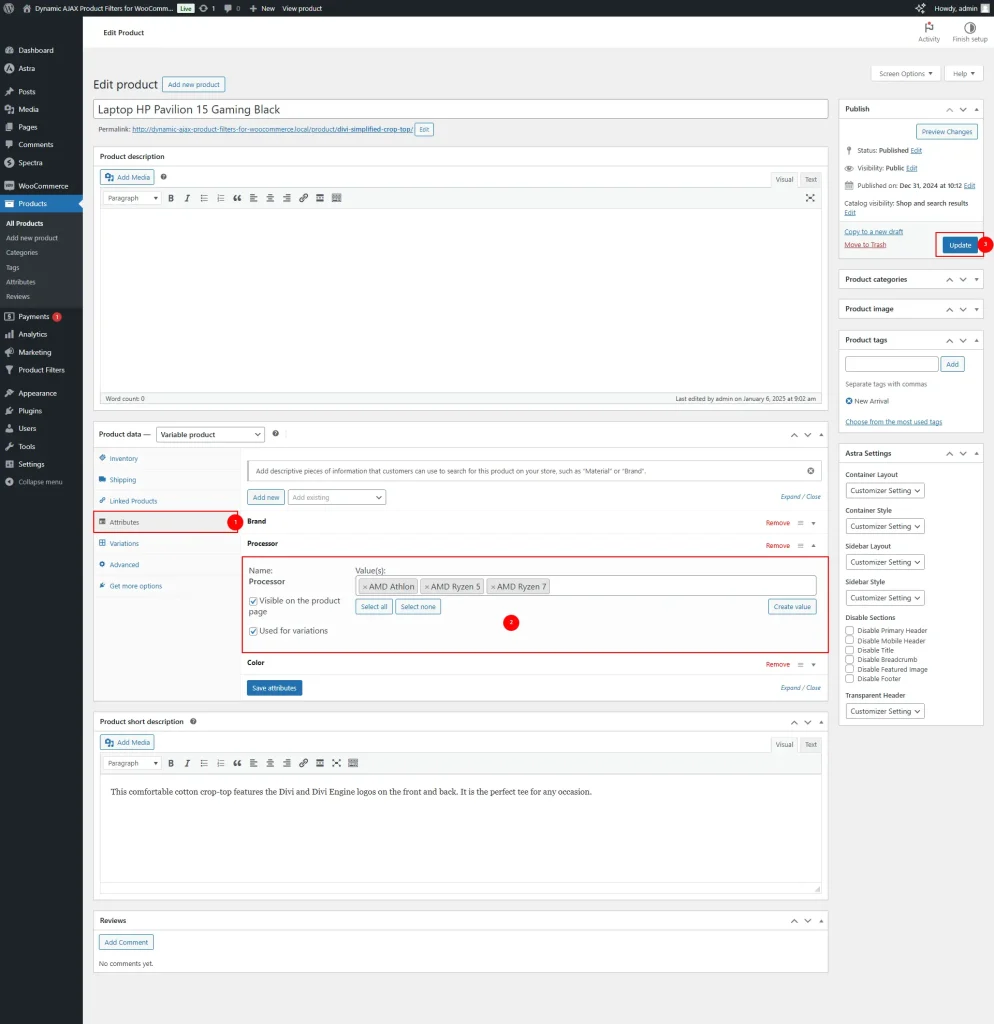The height and width of the screenshot is (1024, 994).
Task: Expand the Brand attribute row
Action: 813,523
